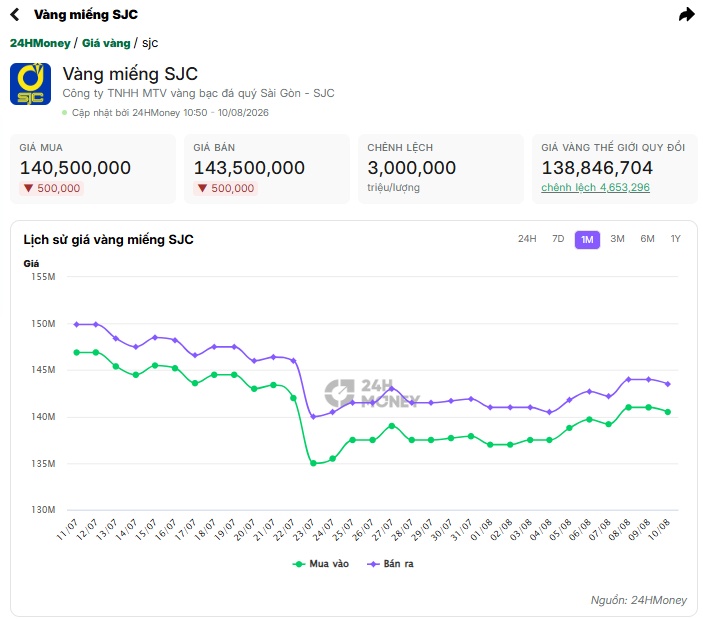Click the 01/08 x-axis date label

481,529
